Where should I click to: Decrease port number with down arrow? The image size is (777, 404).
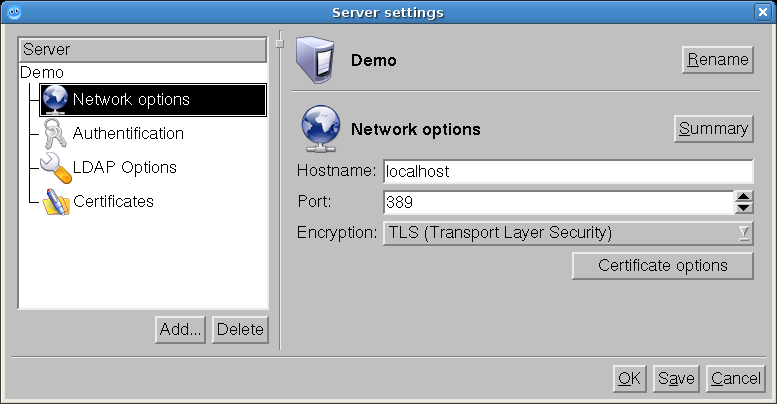[743, 208]
